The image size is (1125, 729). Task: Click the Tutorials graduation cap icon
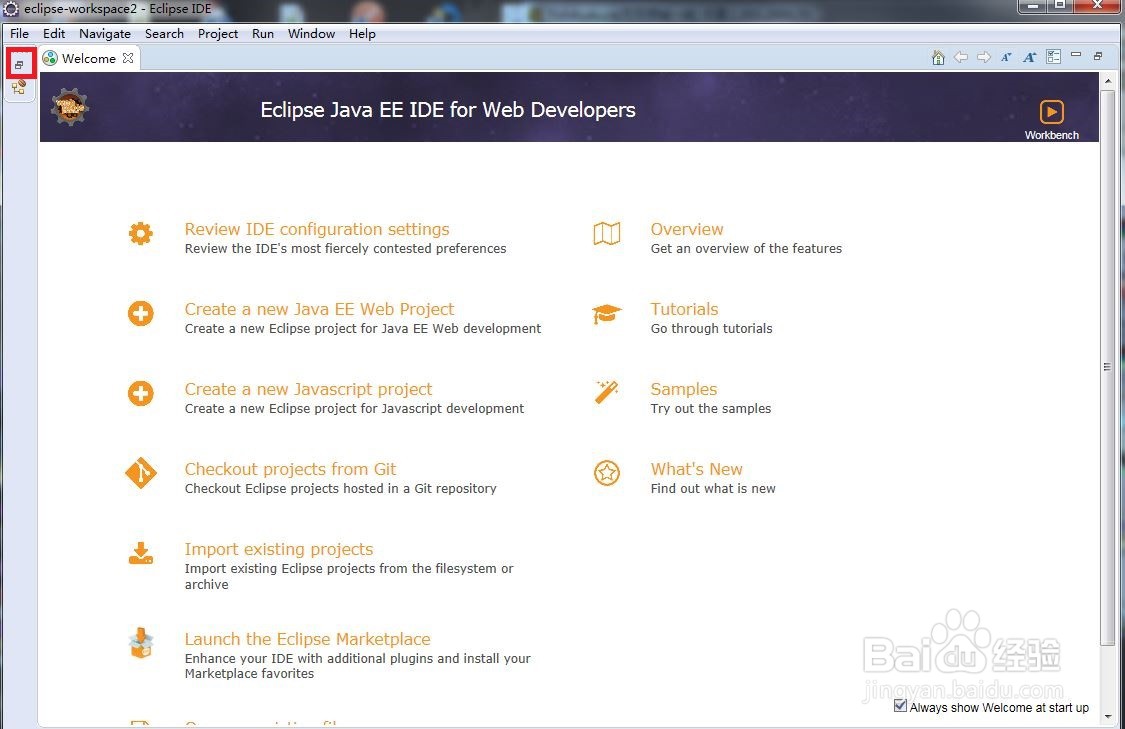[x=607, y=314]
